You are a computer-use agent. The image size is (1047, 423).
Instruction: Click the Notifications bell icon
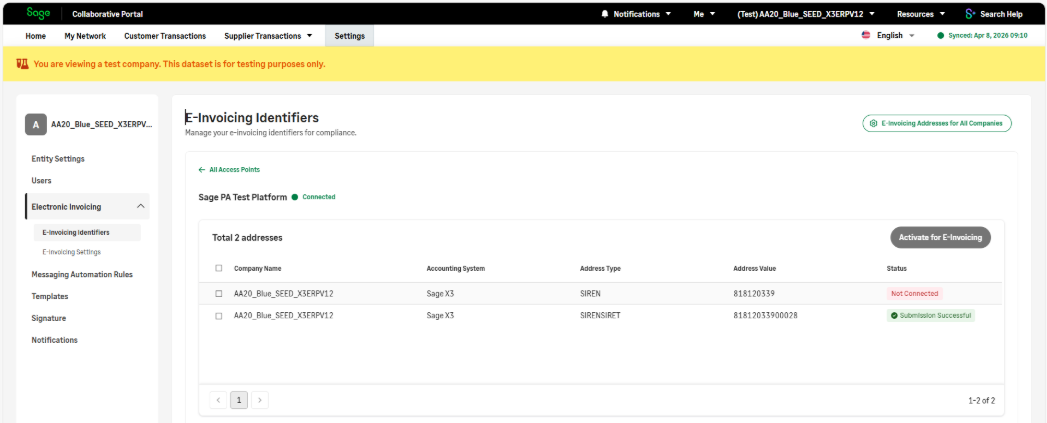(605, 14)
